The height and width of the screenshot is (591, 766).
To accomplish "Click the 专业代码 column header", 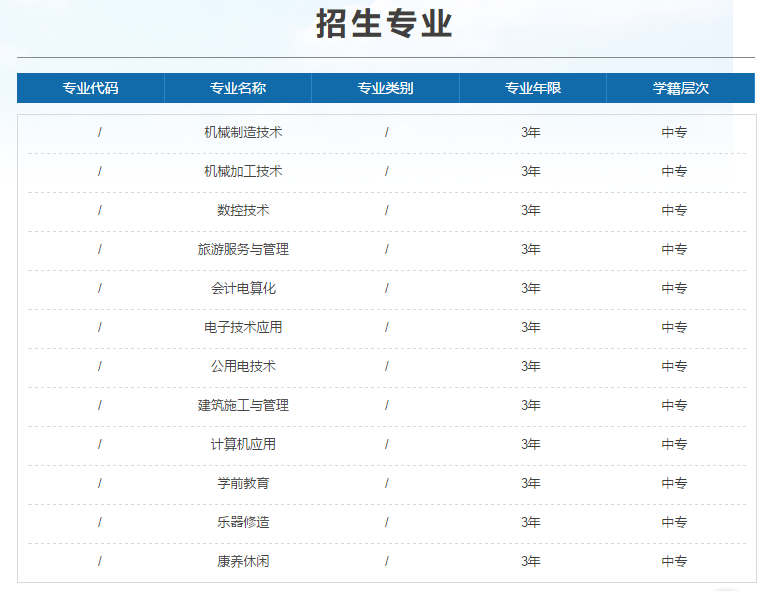I will (x=90, y=88).
